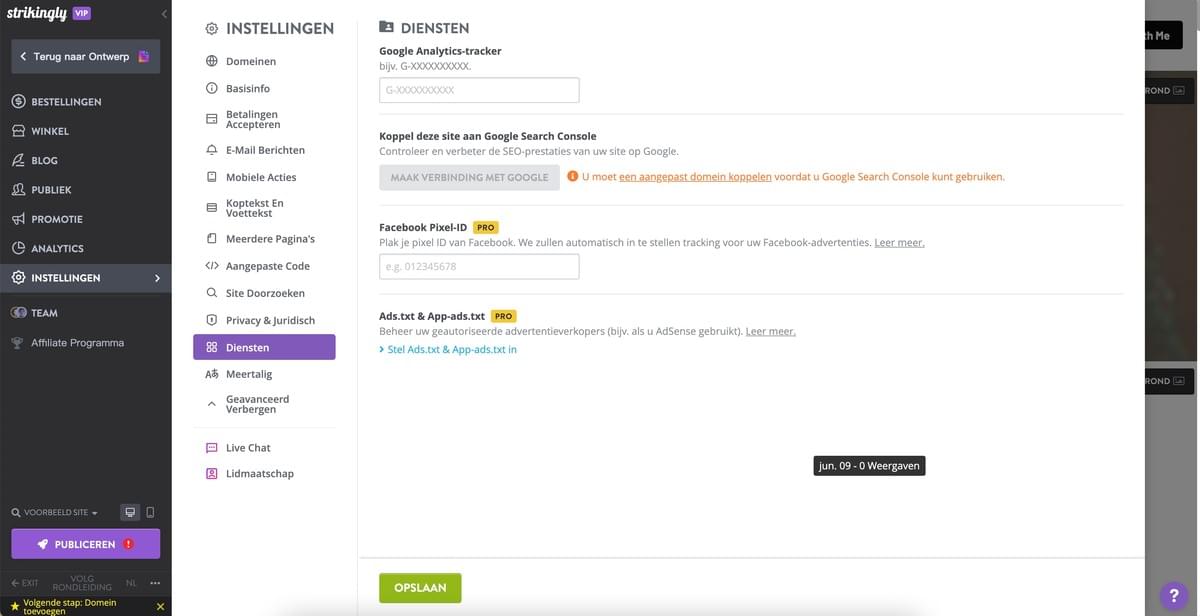Click the Meertalig translate icon
Screen dimensions: 1200x616
pos(212,374)
